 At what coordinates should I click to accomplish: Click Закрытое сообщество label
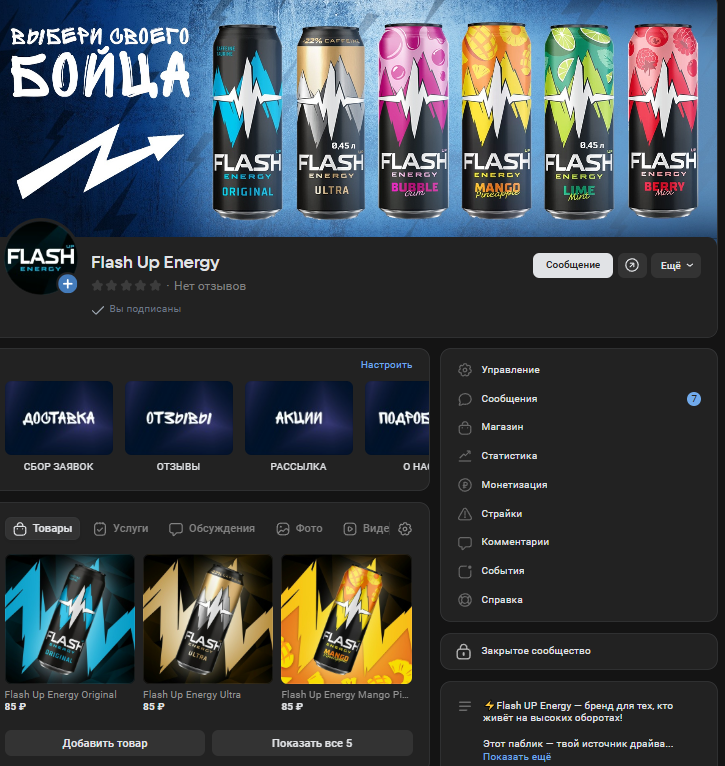[x=536, y=651]
